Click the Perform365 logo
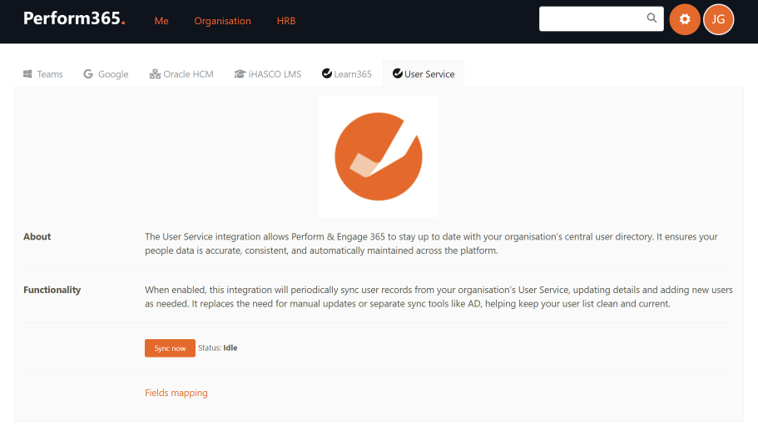The height and width of the screenshot is (443, 758). [x=74, y=18]
